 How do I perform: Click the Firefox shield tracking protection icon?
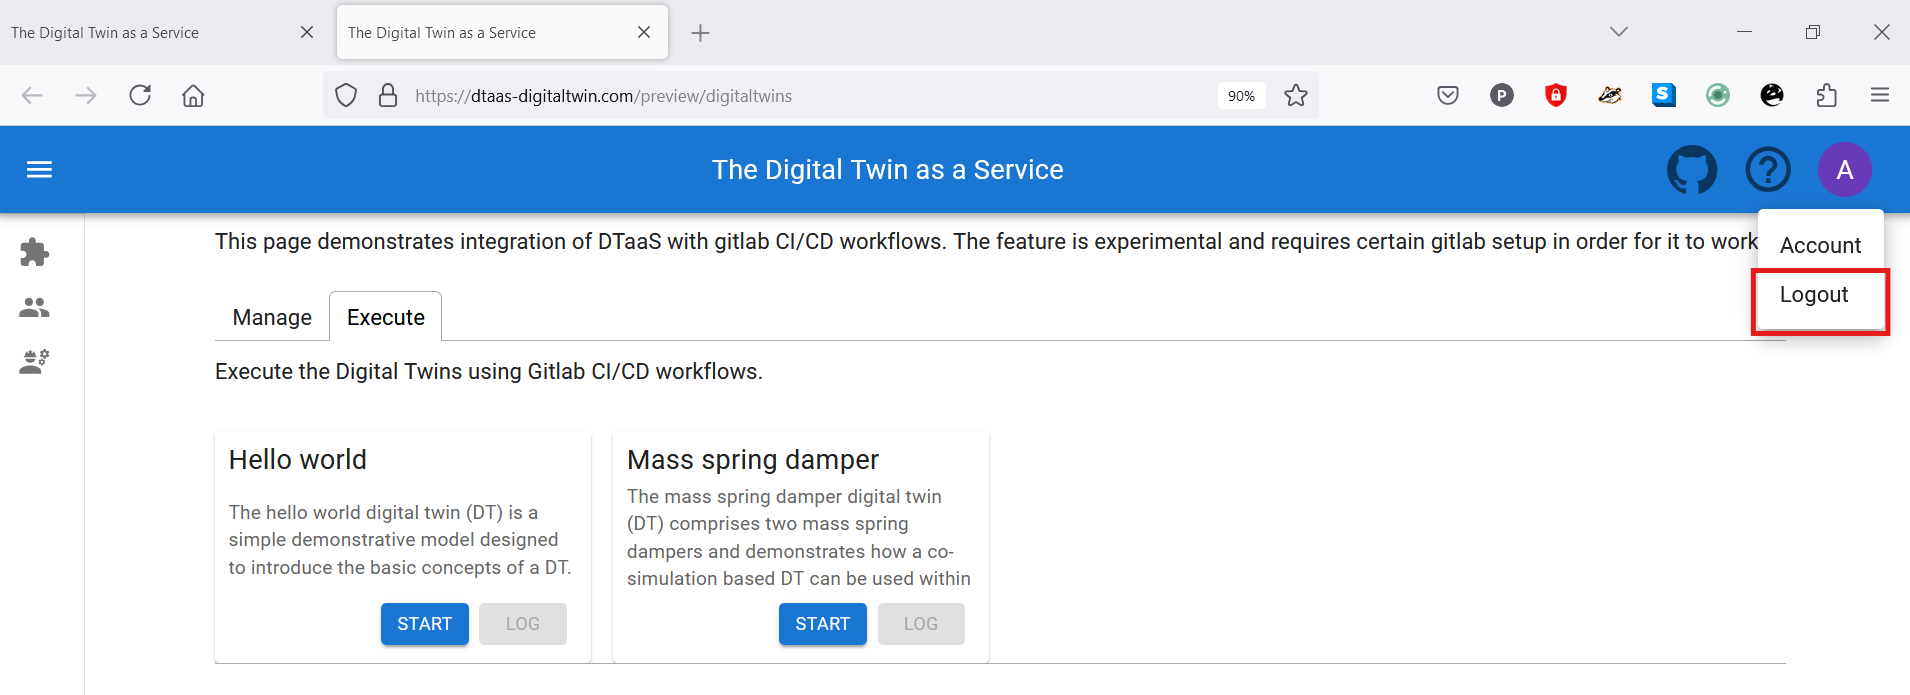pos(346,96)
